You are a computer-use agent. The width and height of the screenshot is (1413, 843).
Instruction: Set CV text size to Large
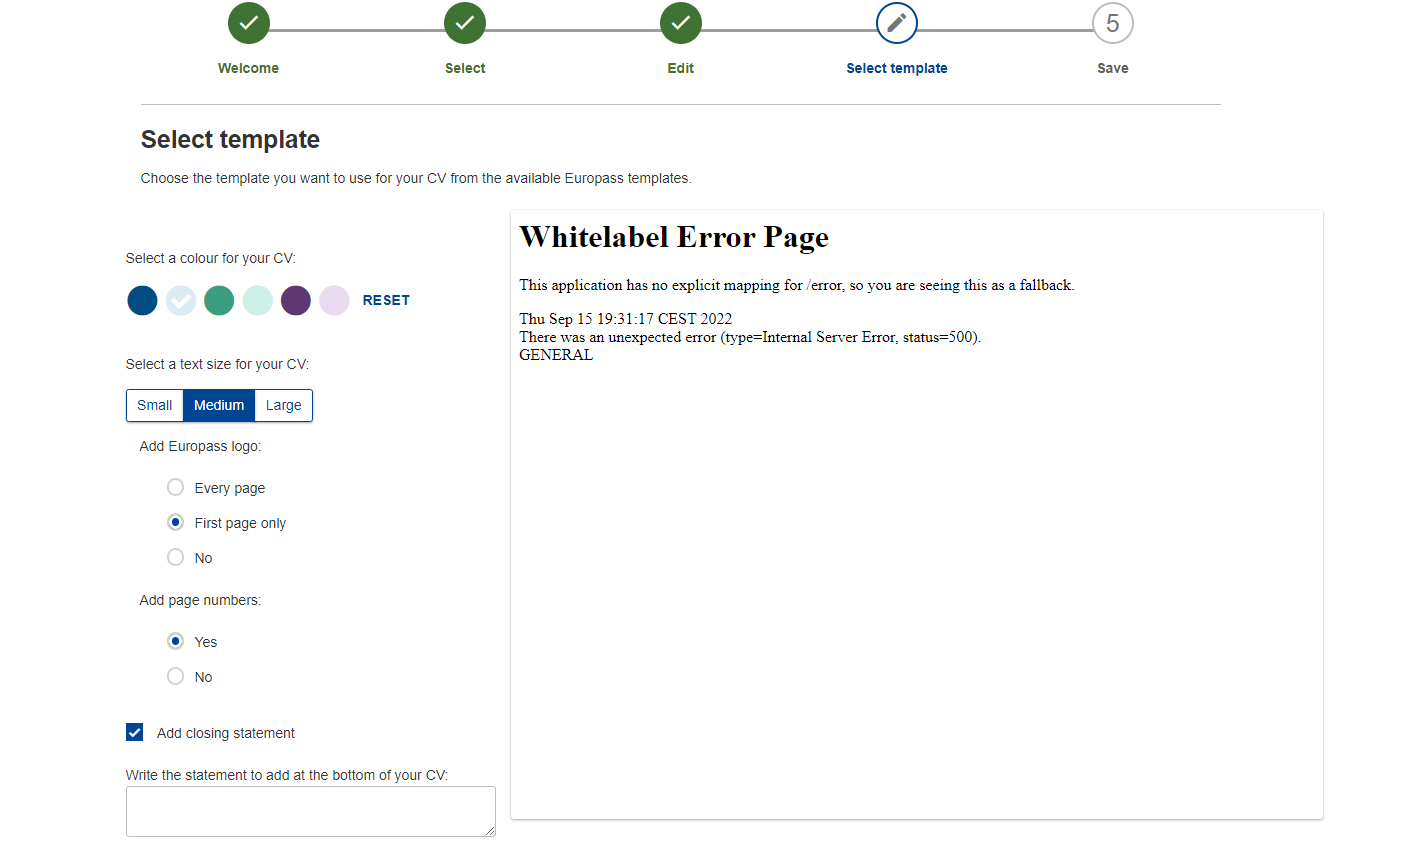[284, 405]
